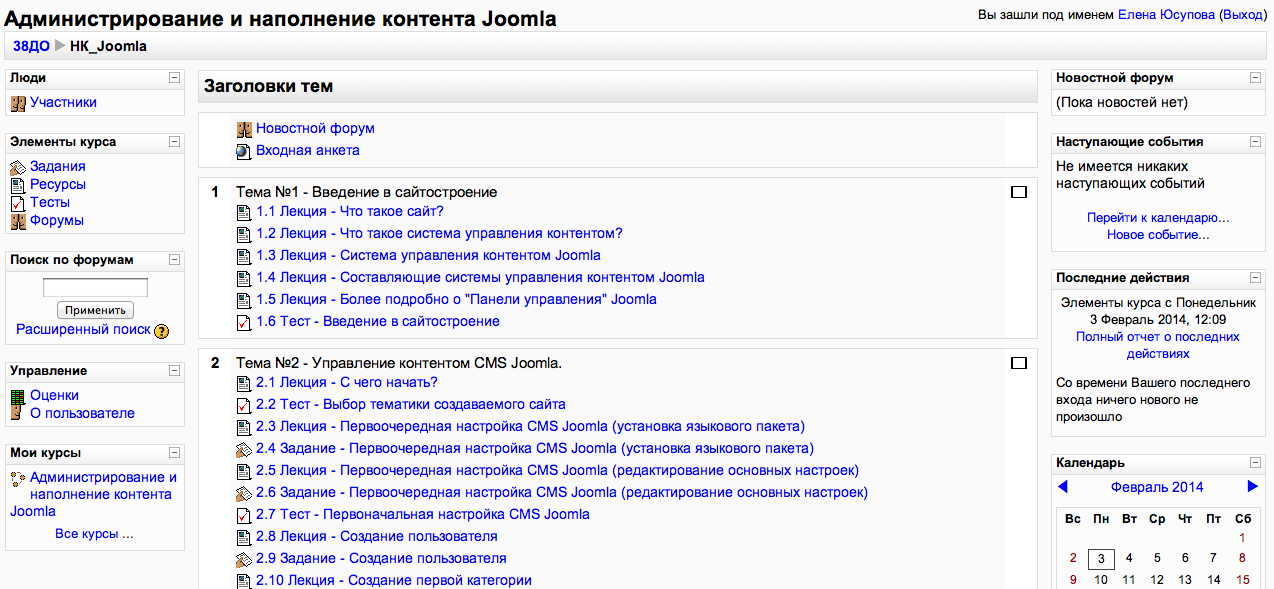Open the ЗВДО breadcrumb link
The height and width of the screenshot is (589, 1274).
coord(31,46)
